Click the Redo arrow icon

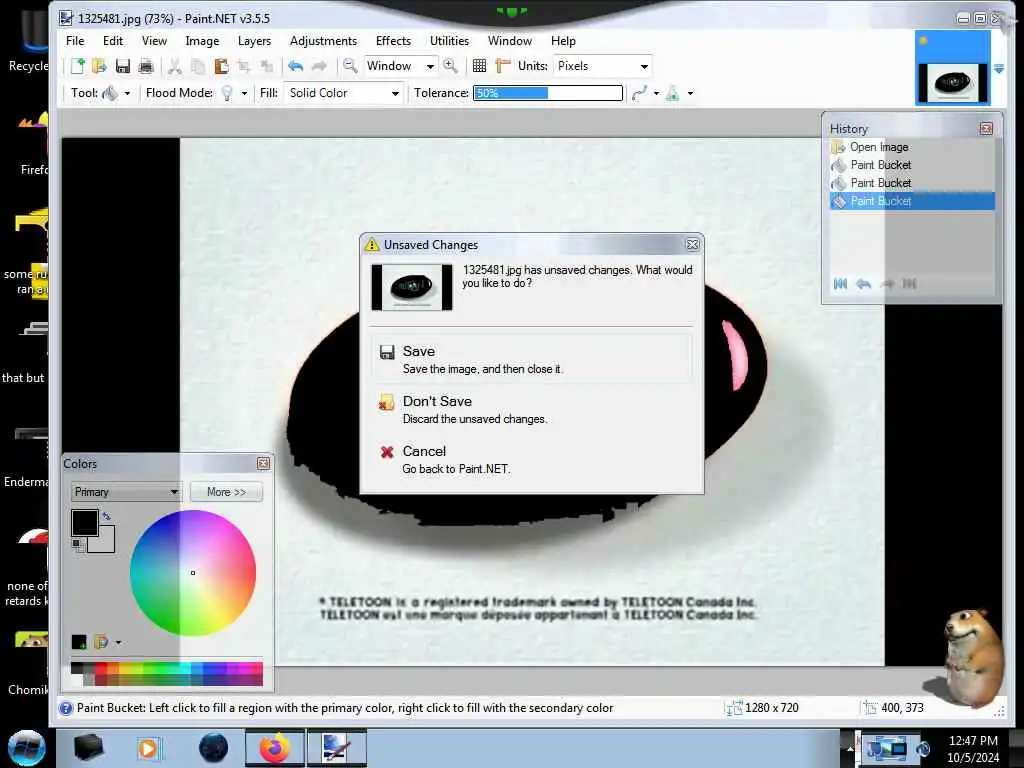pyautogui.click(x=319, y=66)
